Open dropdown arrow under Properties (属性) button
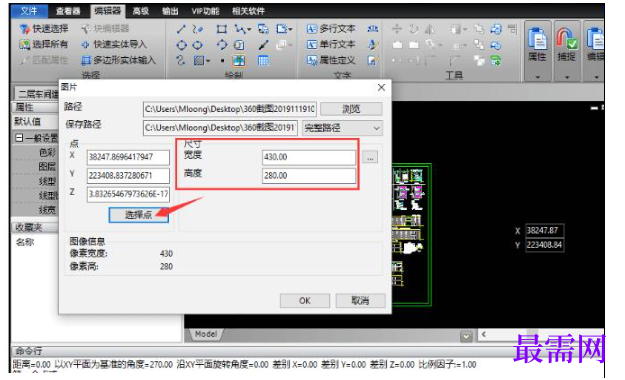 pos(538,77)
